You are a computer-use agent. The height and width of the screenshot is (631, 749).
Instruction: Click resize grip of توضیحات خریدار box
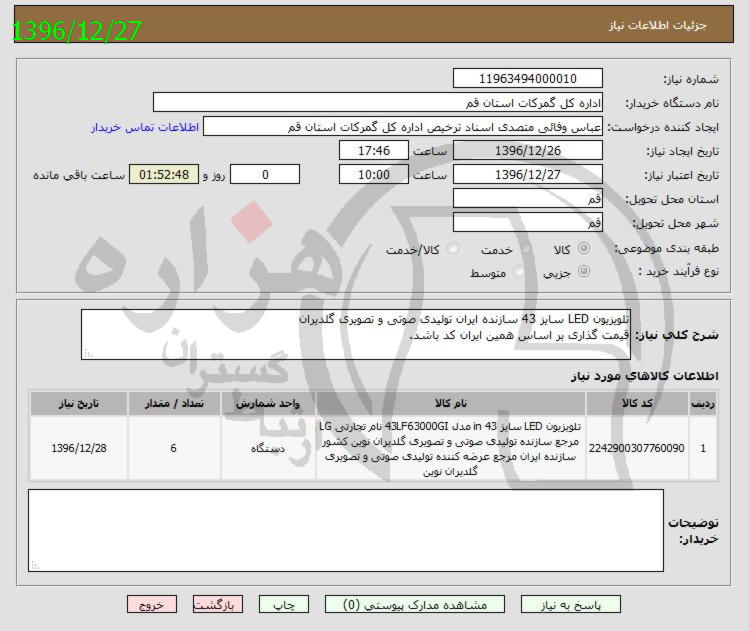(35, 566)
